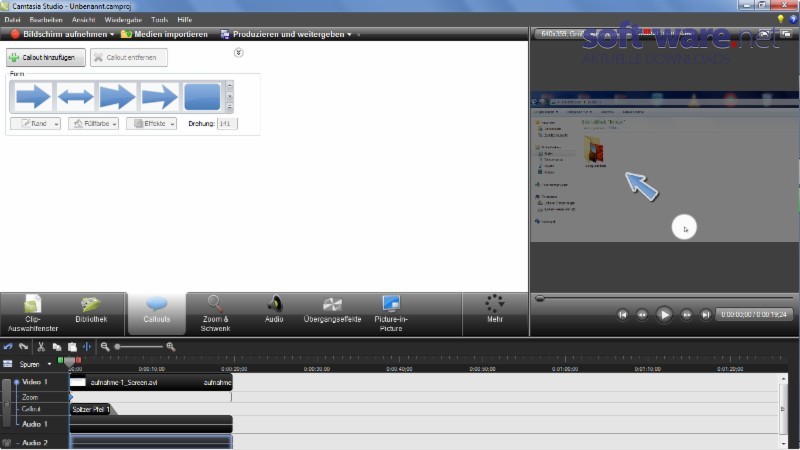Open the Tools menu
Viewport: 800px width, 450px height.
[159, 19]
